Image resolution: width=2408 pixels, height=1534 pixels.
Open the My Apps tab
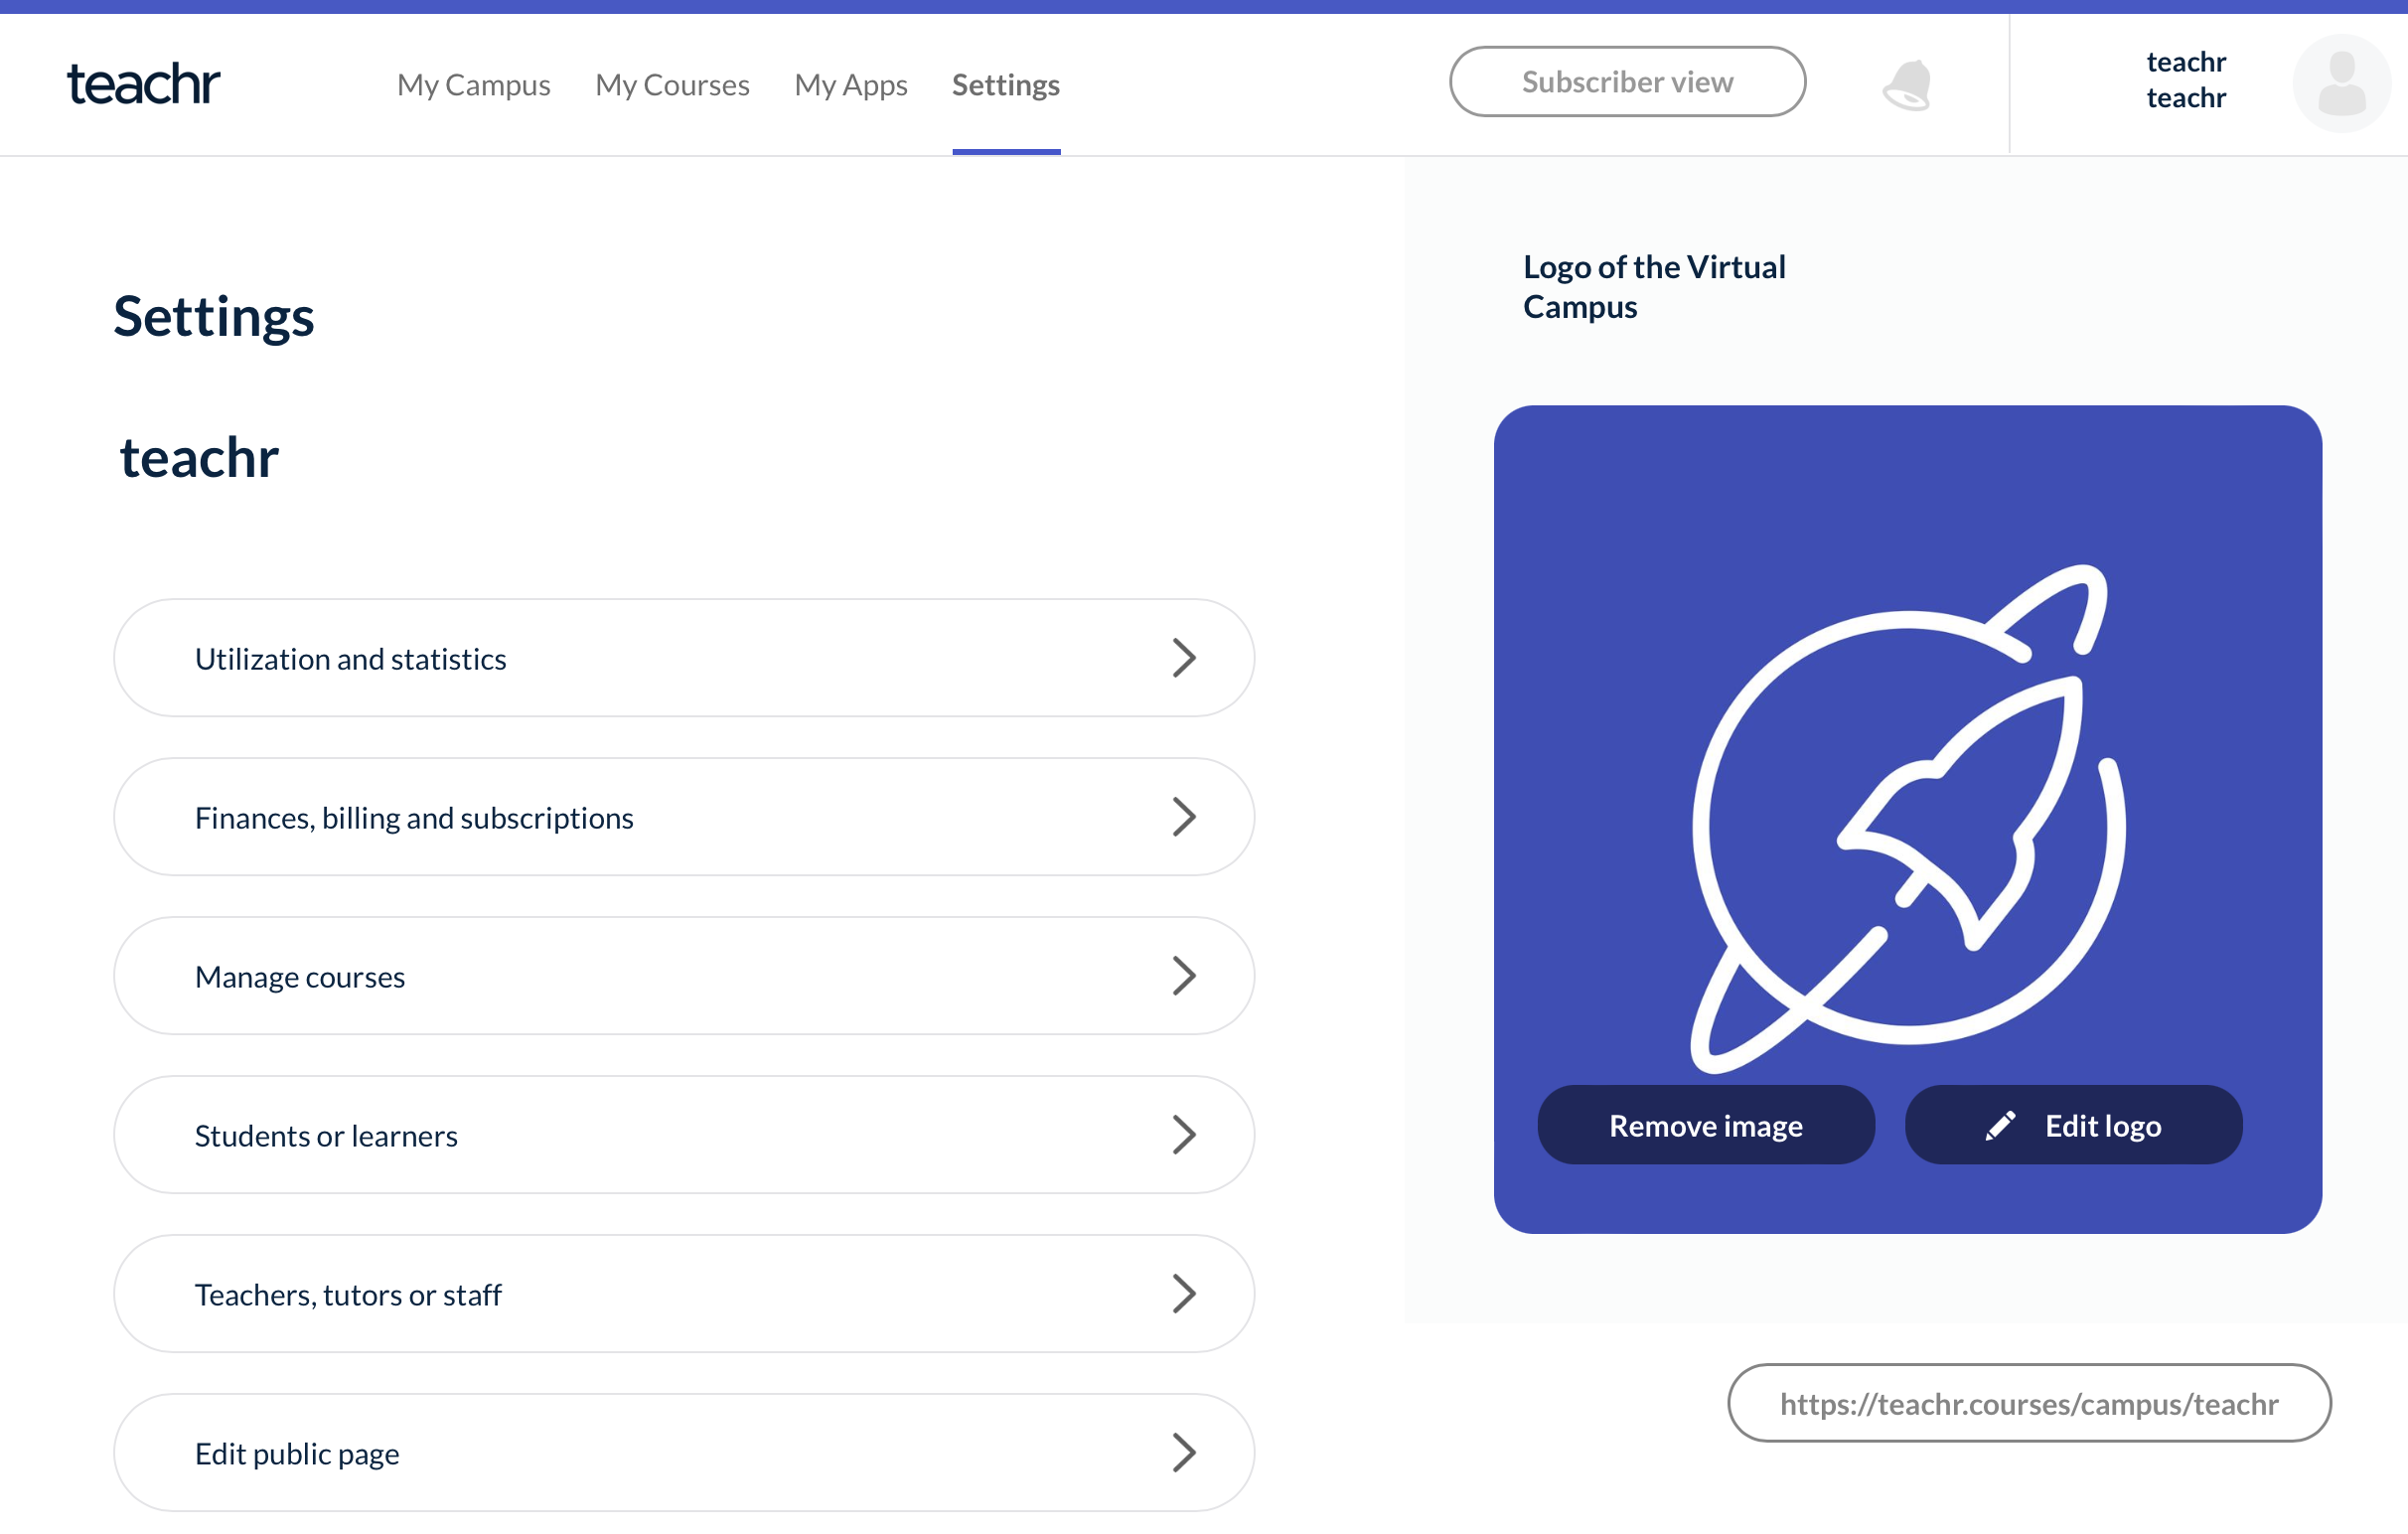point(850,85)
